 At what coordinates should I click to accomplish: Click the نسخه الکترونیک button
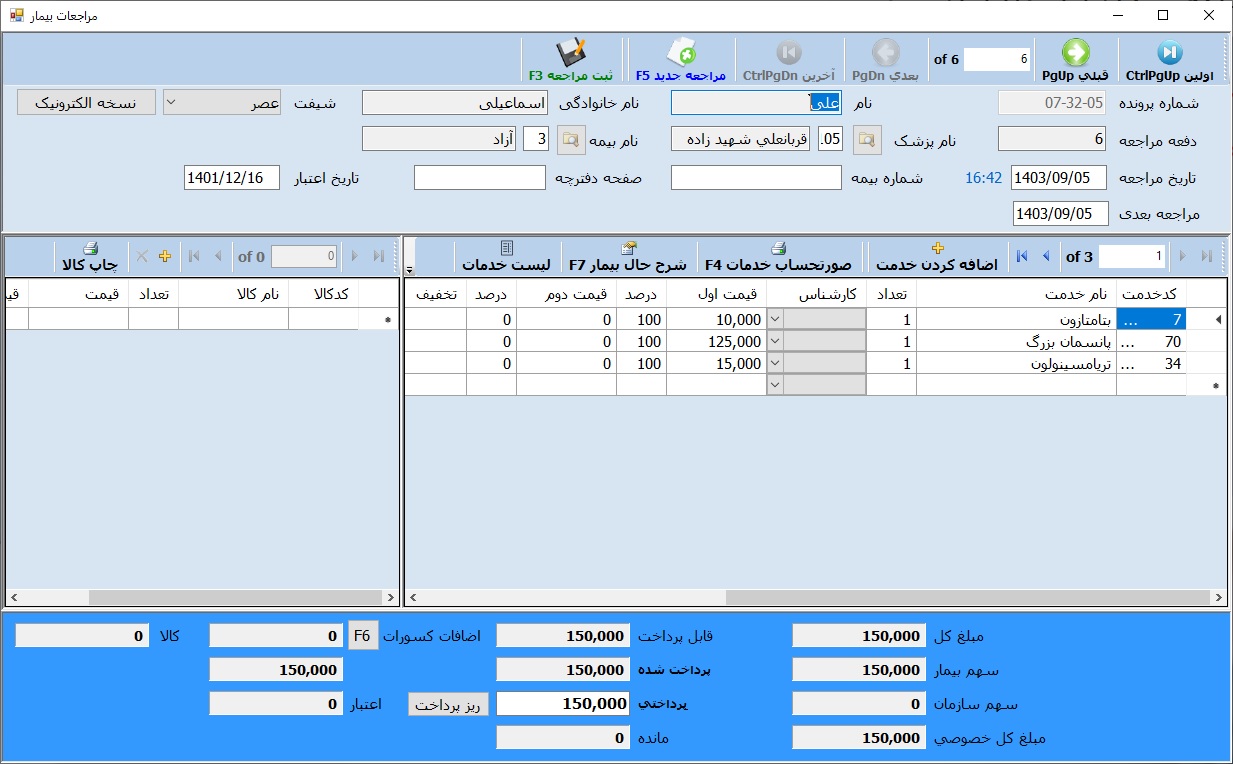click(86, 103)
